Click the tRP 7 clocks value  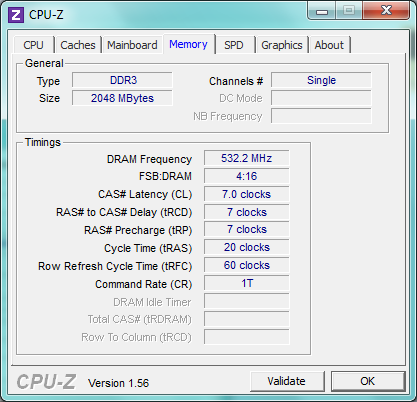pos(247,229)
